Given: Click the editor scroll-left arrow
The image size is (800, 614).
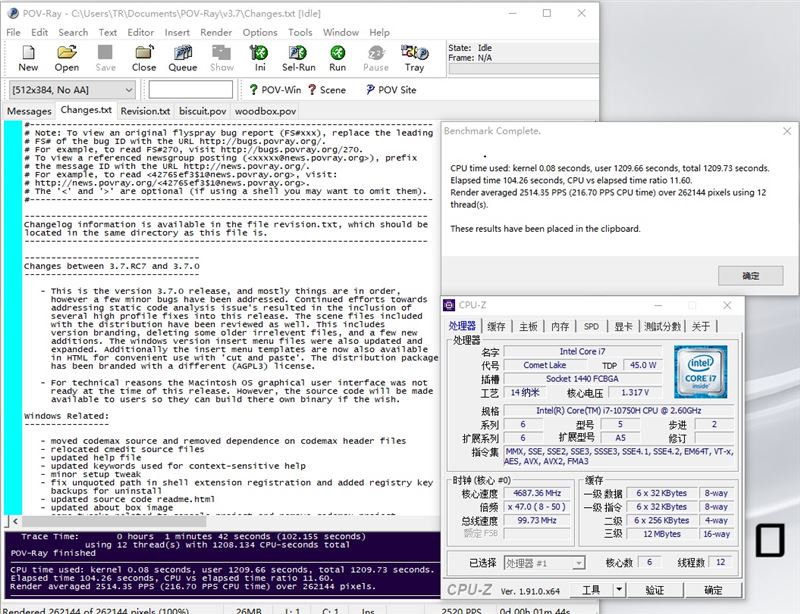Looking at the screenshot, I should coord(15,521).
